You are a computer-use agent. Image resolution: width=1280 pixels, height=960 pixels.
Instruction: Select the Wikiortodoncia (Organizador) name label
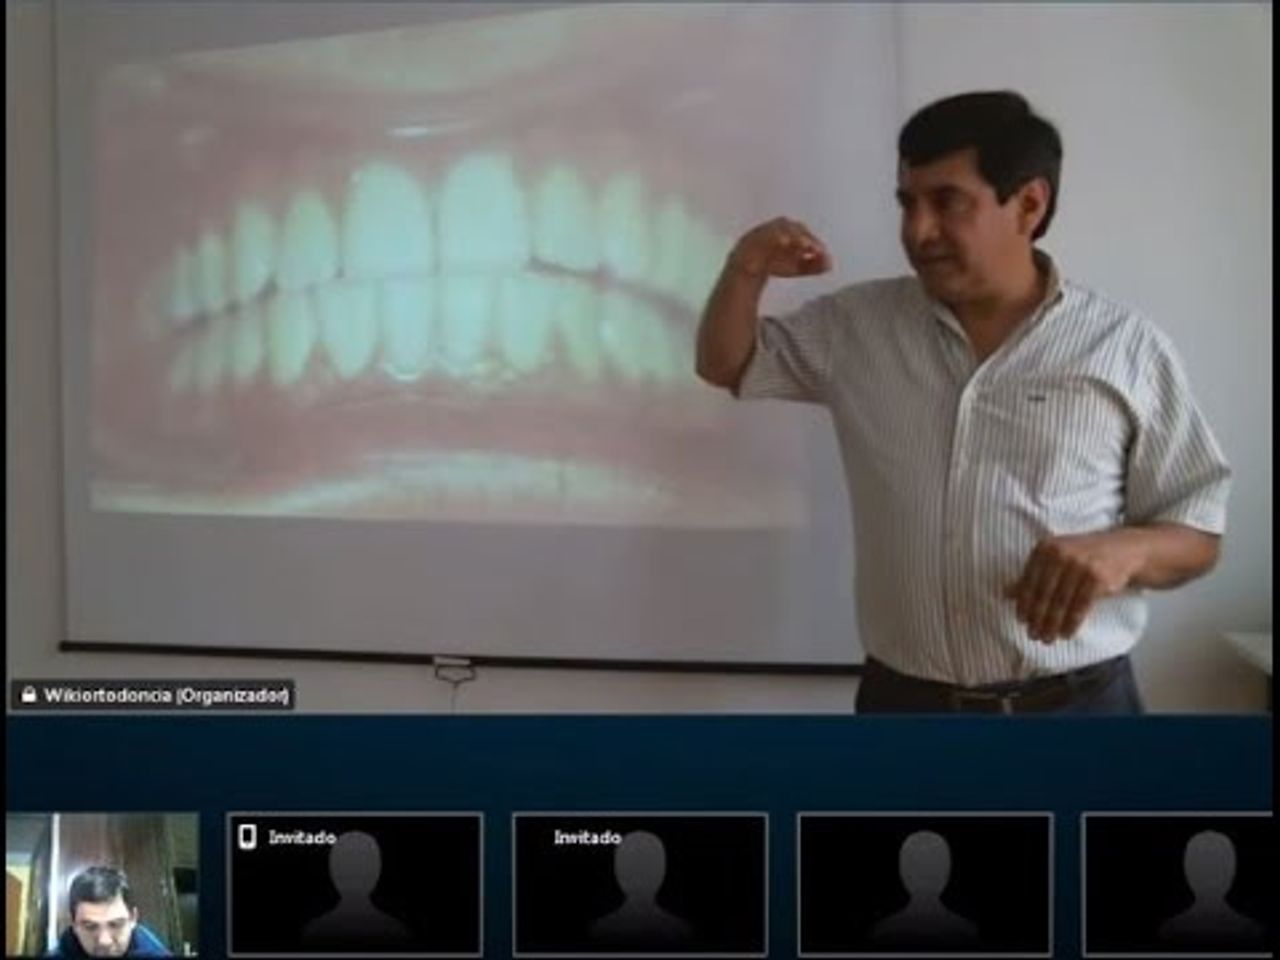(x=167, y=695)
